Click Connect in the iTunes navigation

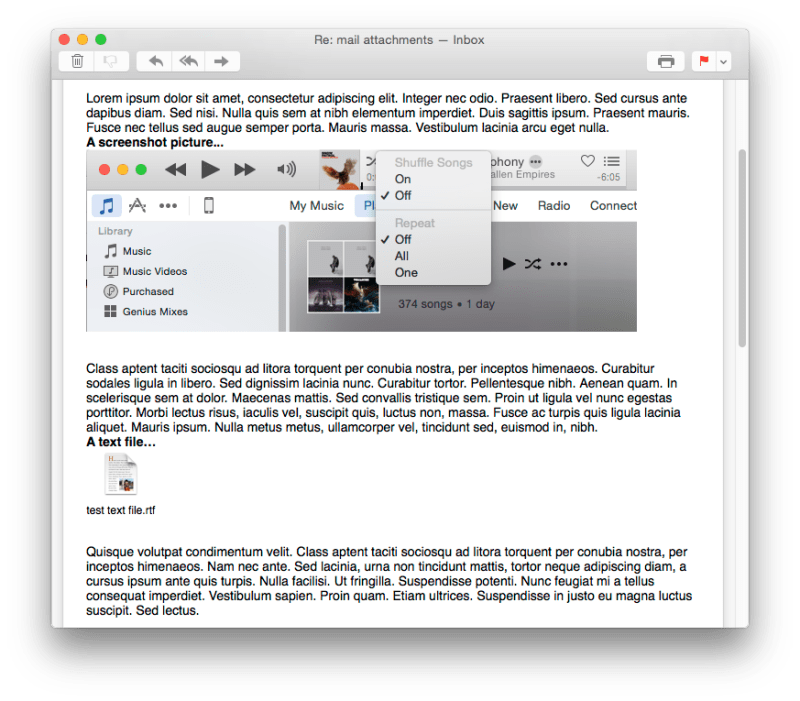pyautogui.click(x=612, y=205)
